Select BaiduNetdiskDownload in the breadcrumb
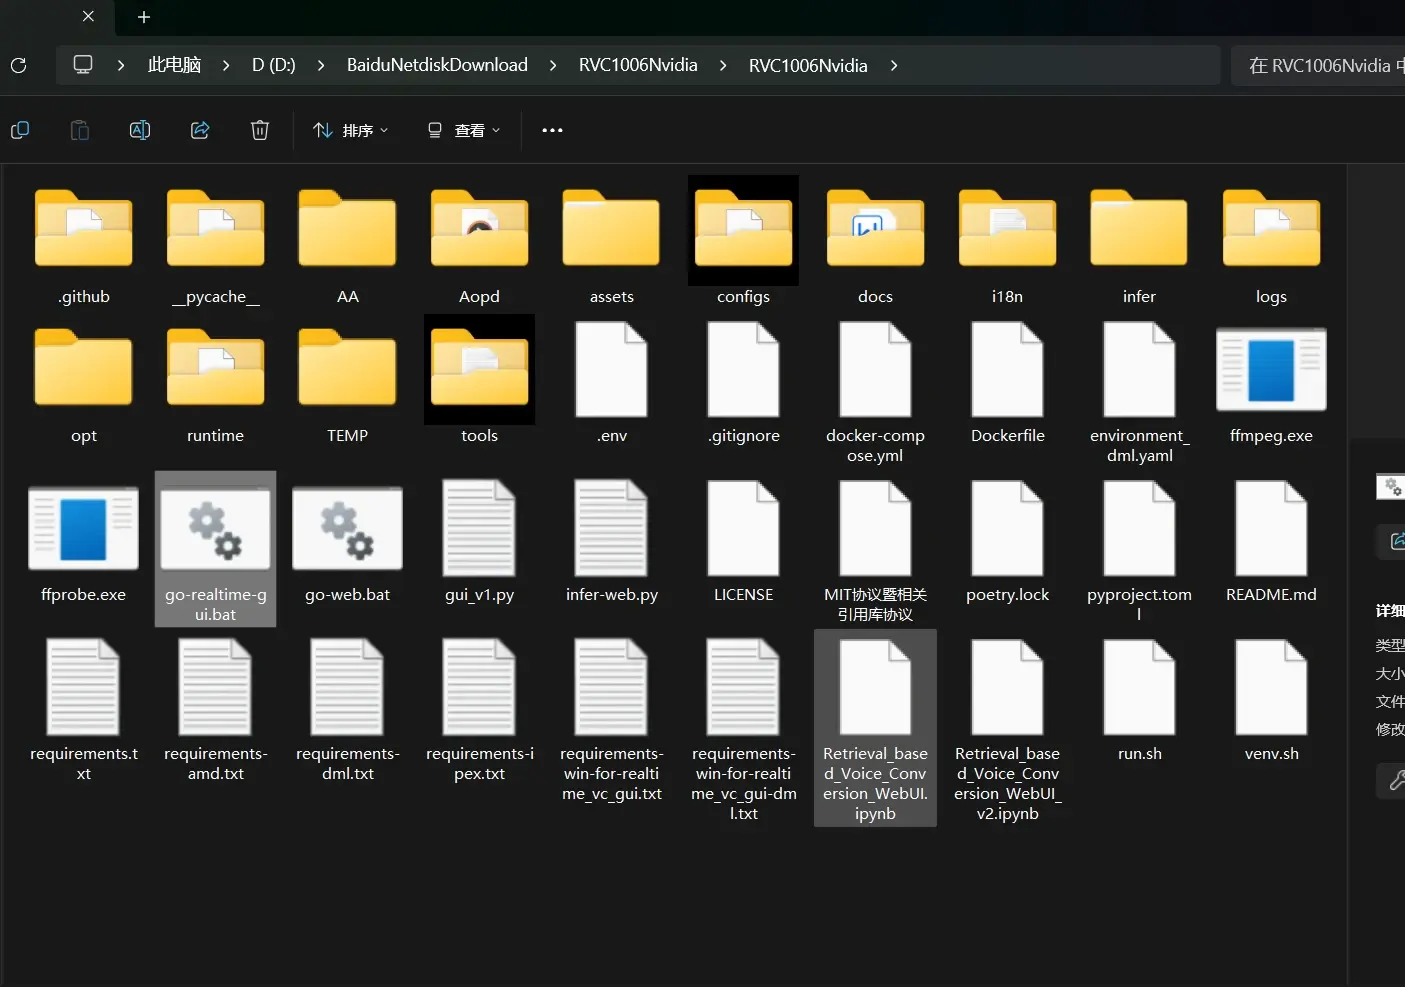This screenshot has width=1405, height=987. click(x=437, y=65)
